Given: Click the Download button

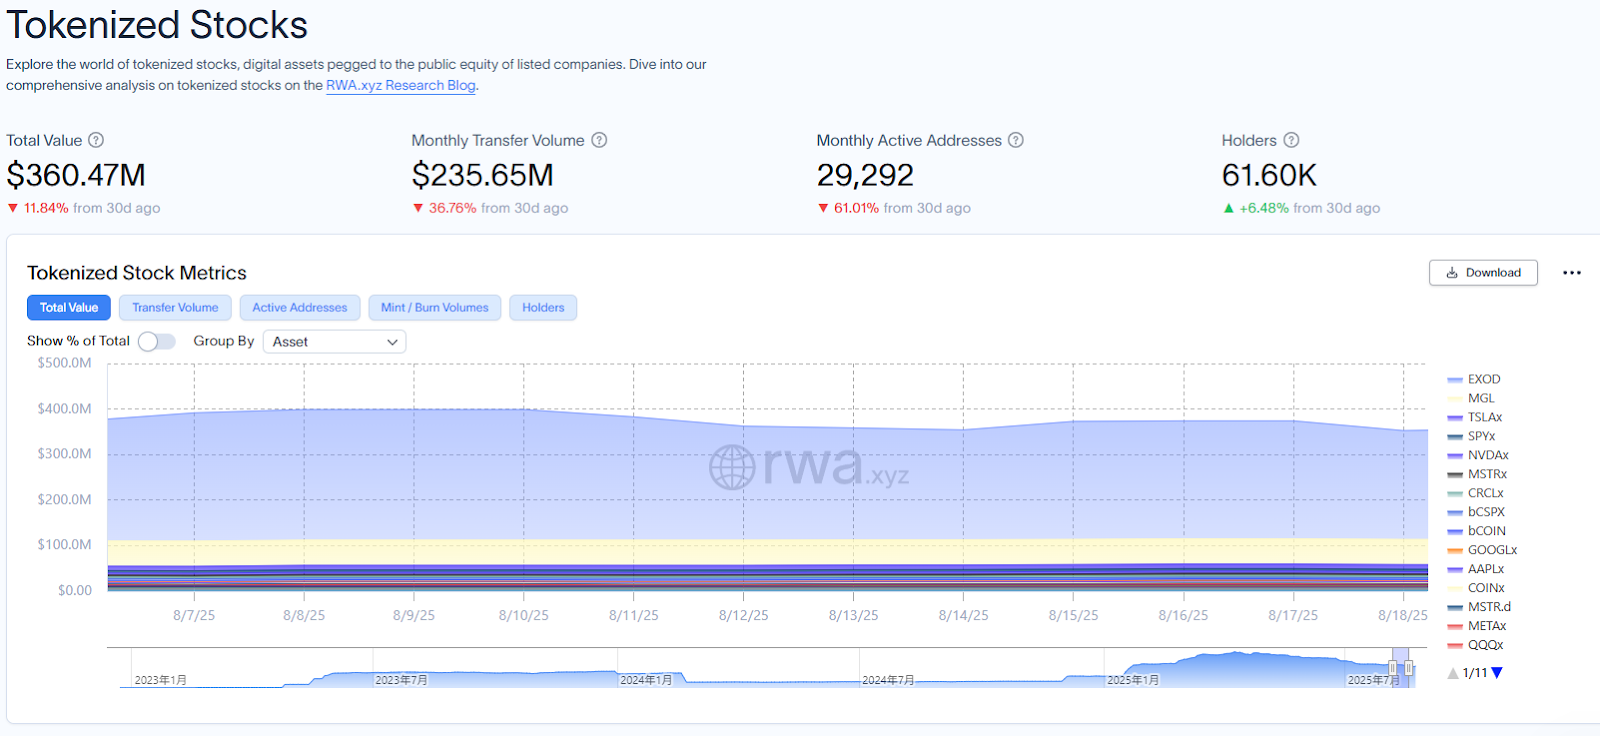Looking at the screenshot, I should point(1483,273).
